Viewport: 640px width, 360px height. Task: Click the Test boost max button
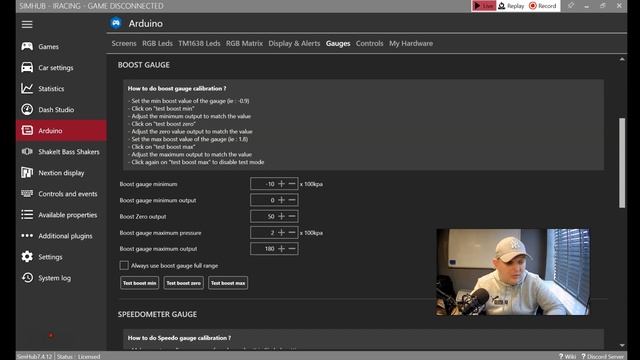click(228, 283)
